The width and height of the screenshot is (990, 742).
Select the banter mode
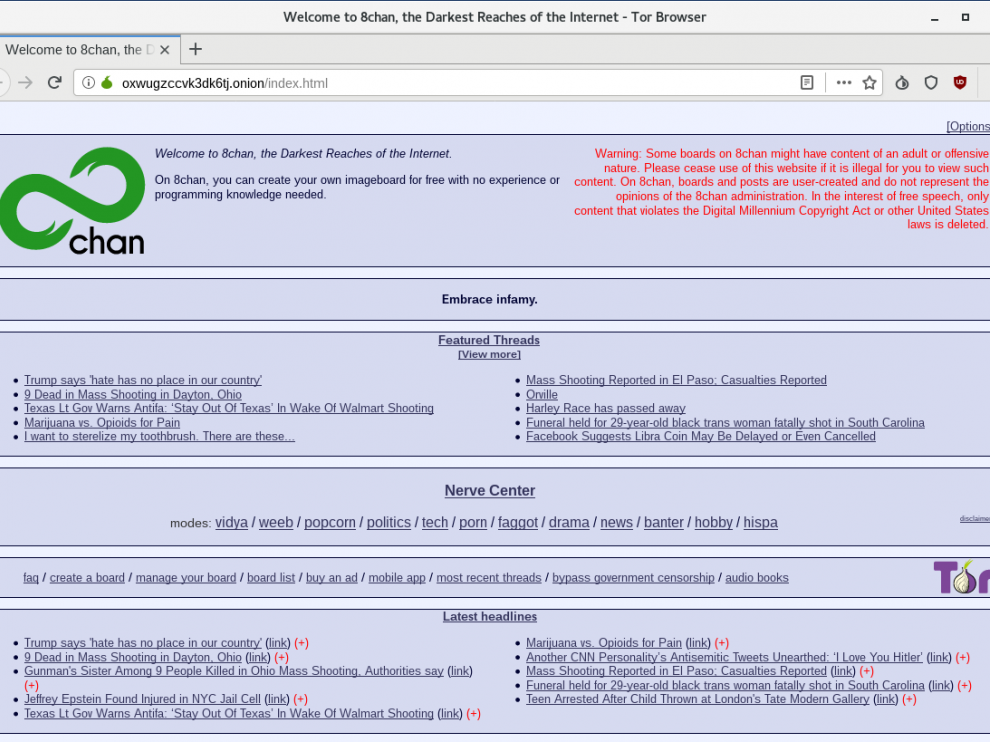click(x=664, y=522)
